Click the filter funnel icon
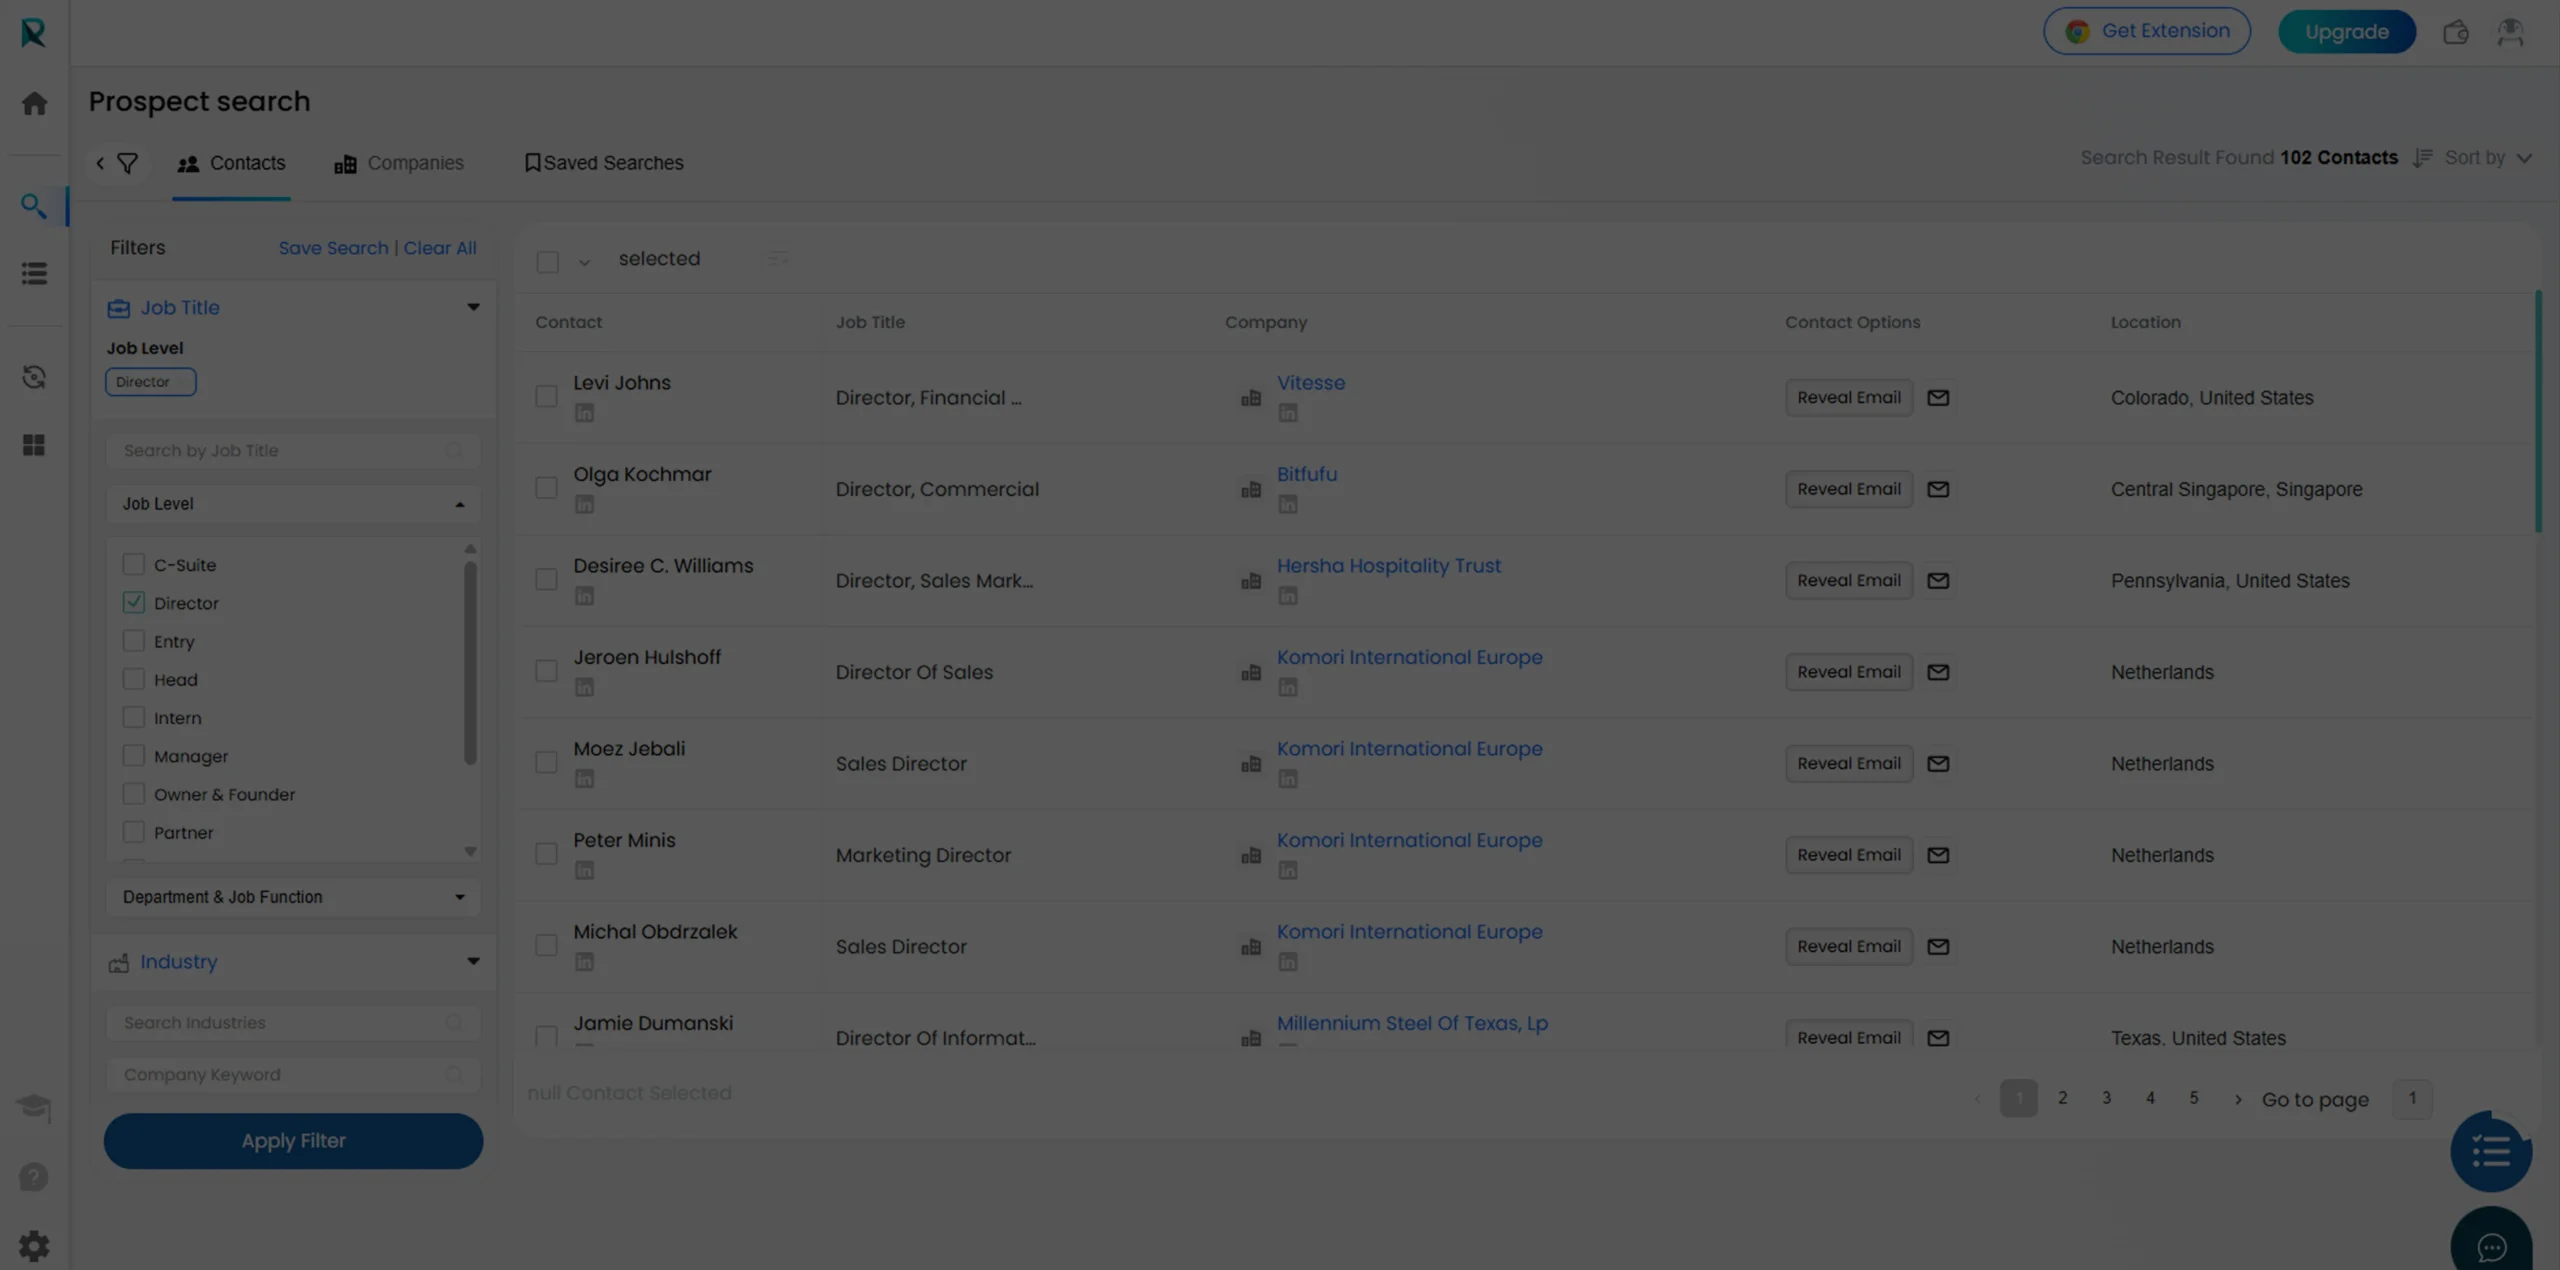This screenshot has width=2560, height=1270. (128, 163)
